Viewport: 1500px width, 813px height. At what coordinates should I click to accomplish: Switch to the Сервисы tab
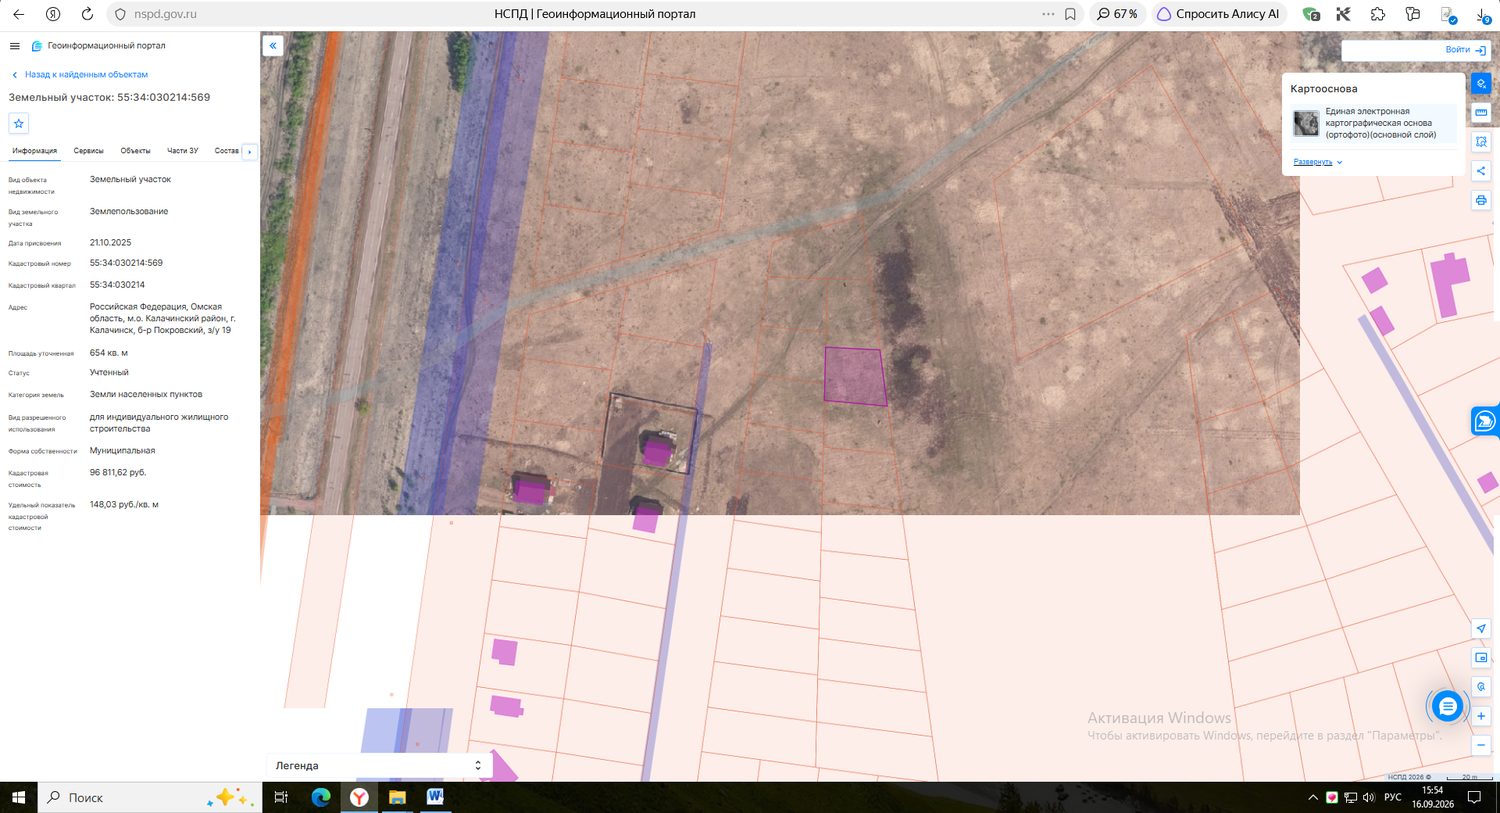coord(89,151)
